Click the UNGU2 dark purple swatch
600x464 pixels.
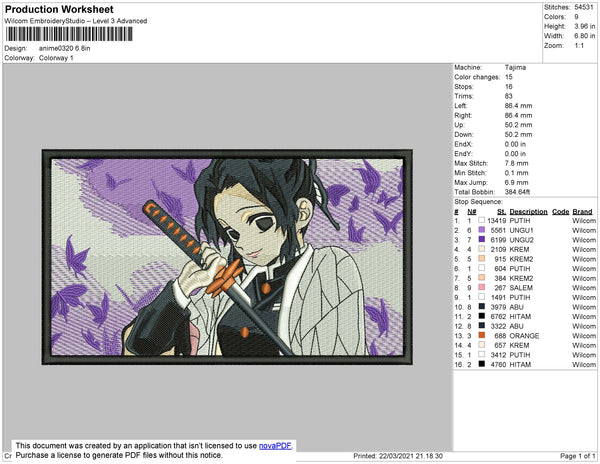tap(481, 239)
